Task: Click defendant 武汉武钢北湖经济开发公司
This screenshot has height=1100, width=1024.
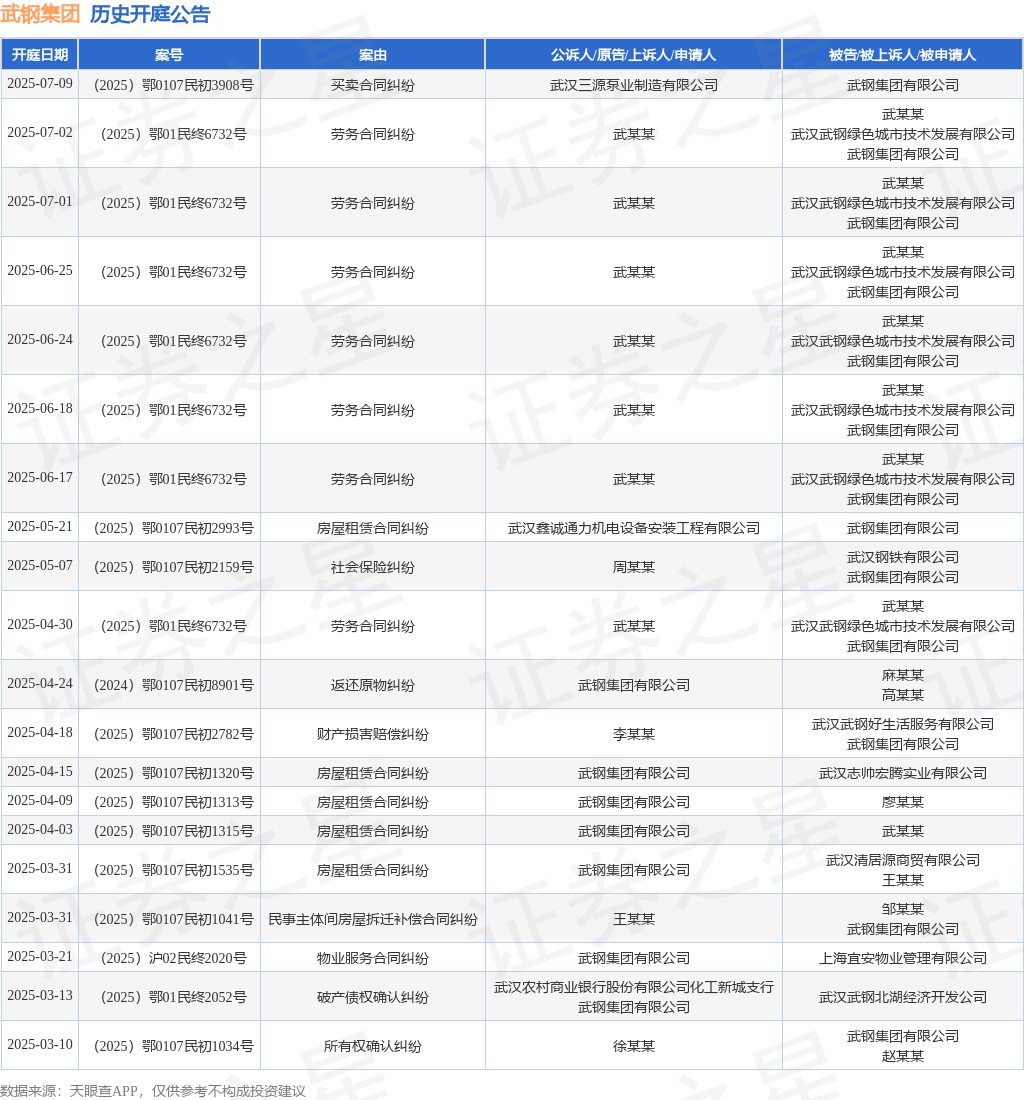Action: pyautogui.click(x=903, y=998)
